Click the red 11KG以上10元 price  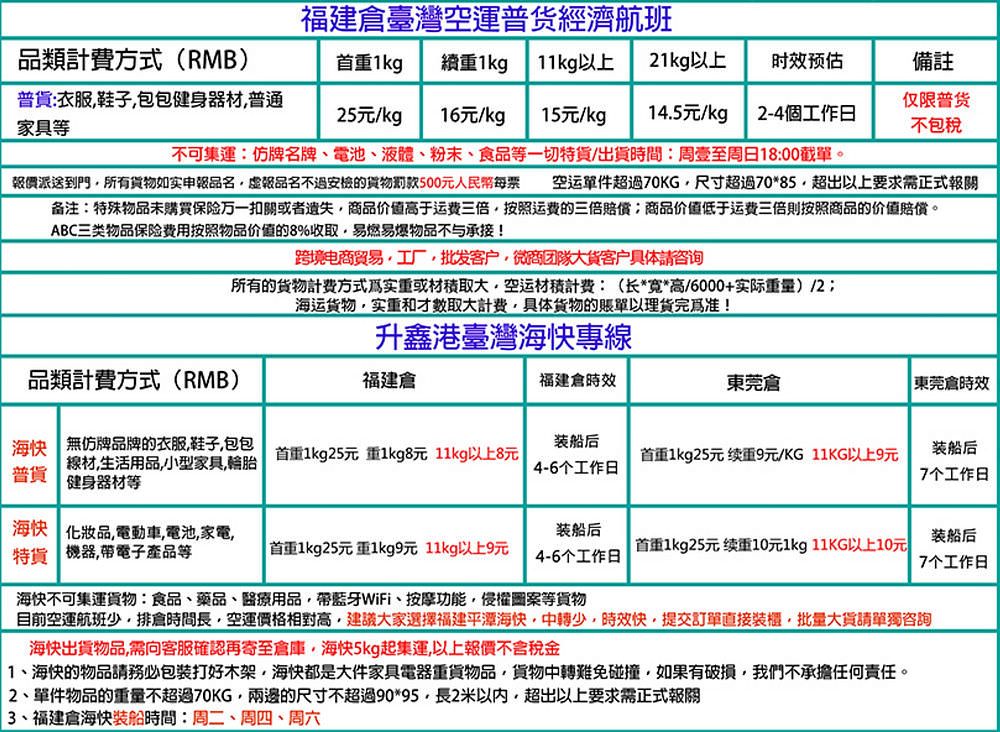(859, 545)
